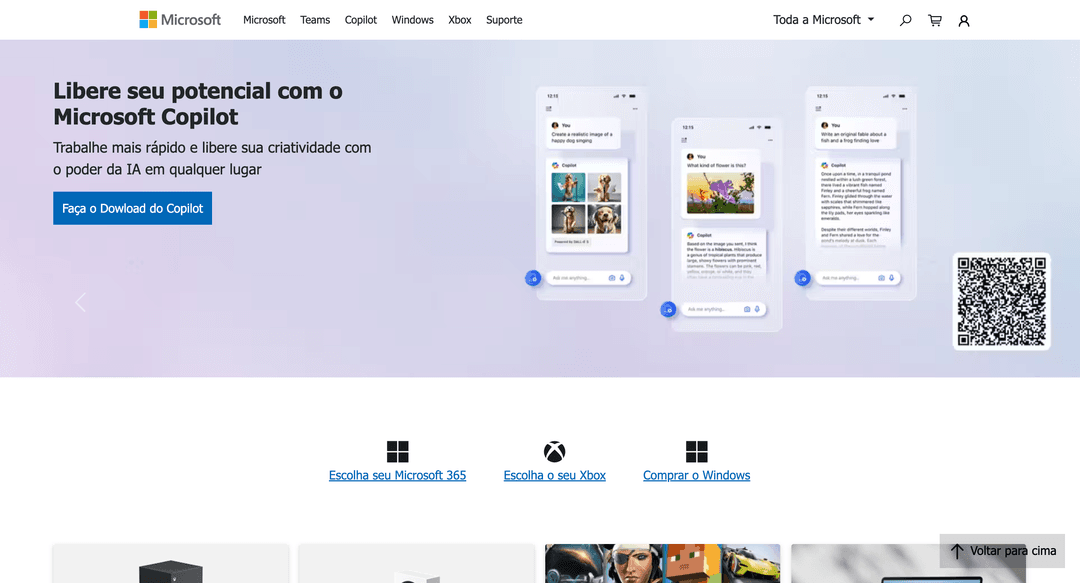Click Faça o Download do Copilot button
This screenshot has height=583, width=1080.
pos(132,208)
